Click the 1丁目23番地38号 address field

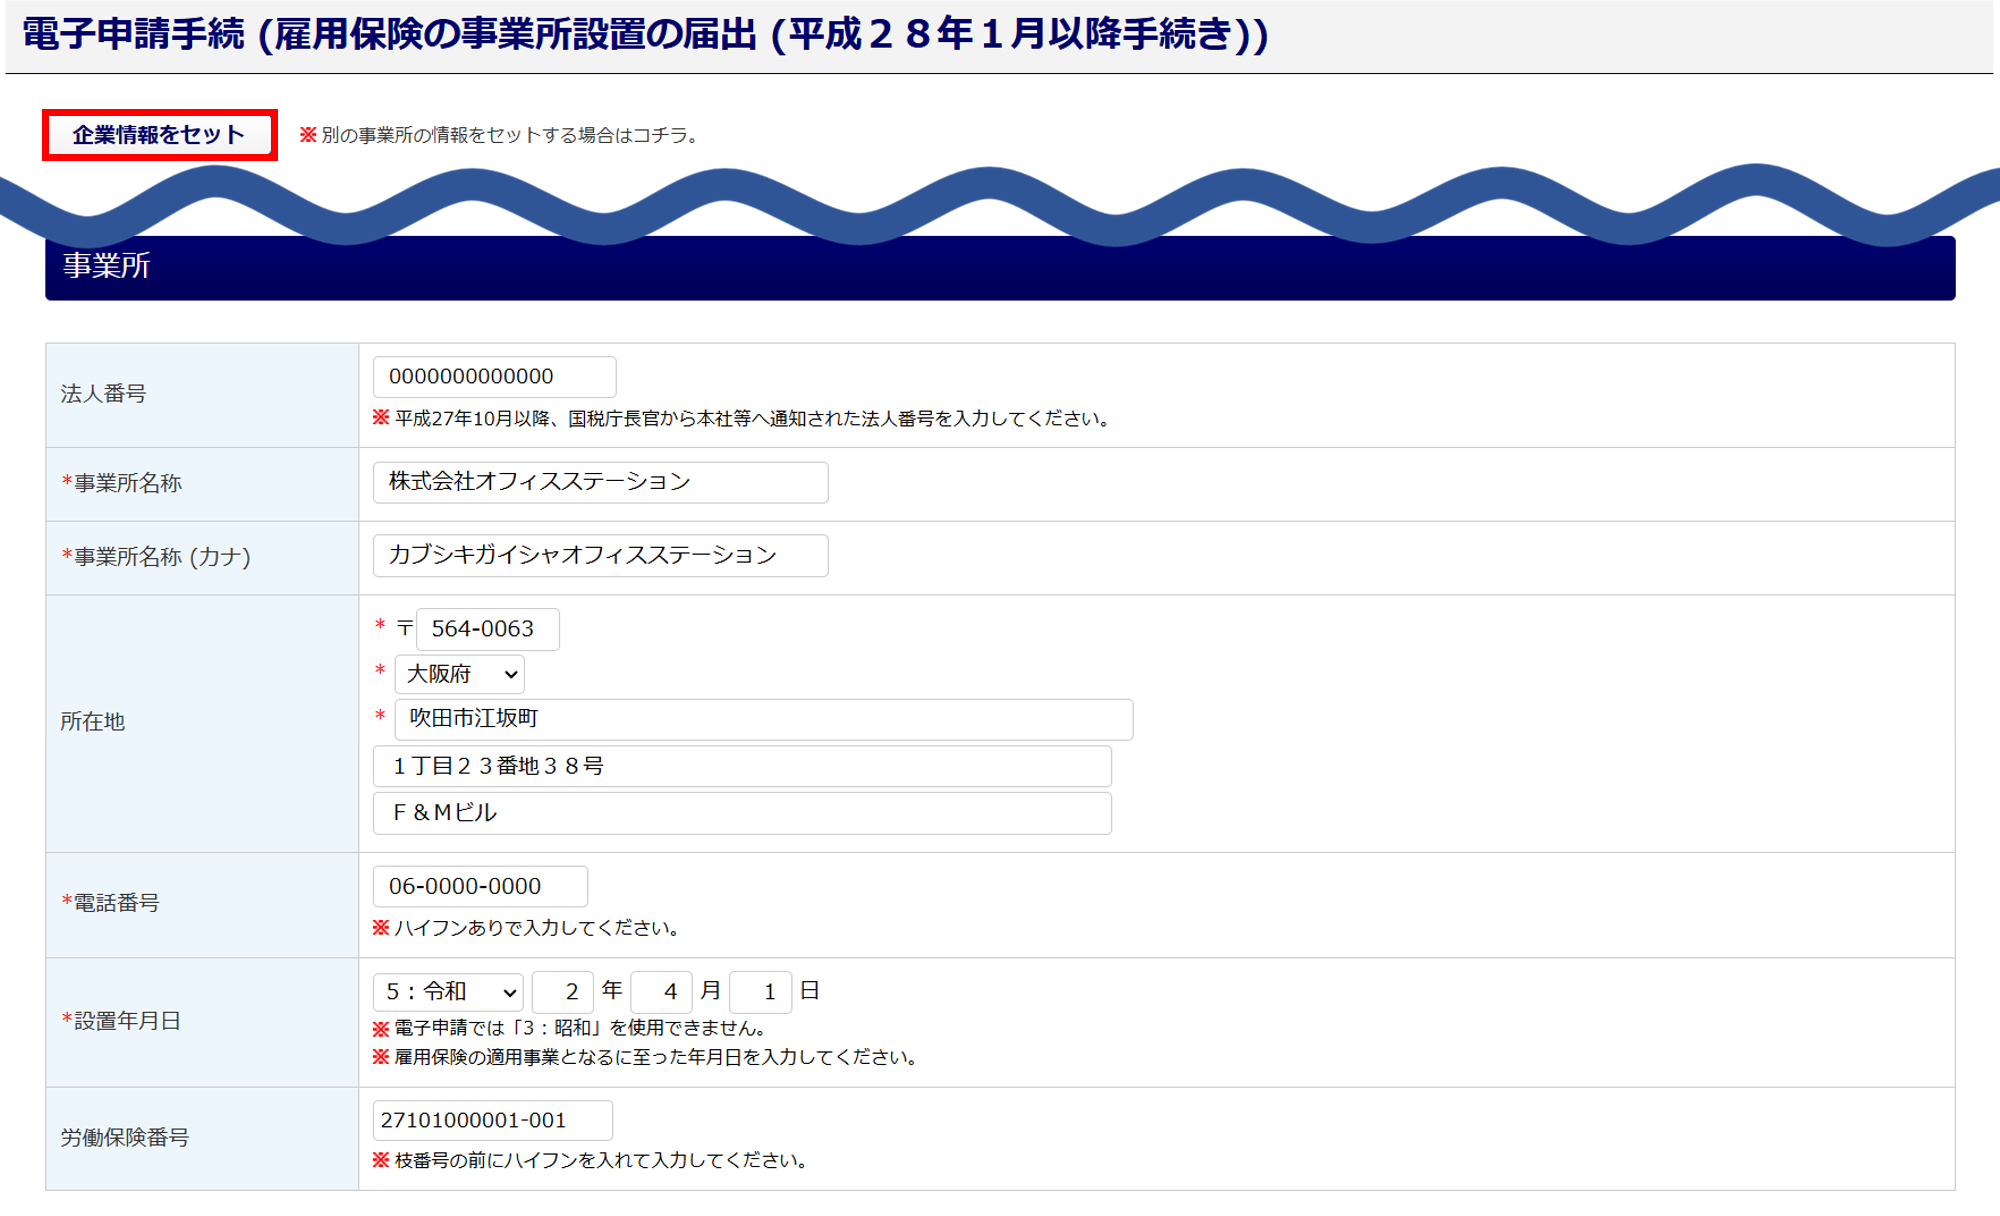click(x=741, y=766)
